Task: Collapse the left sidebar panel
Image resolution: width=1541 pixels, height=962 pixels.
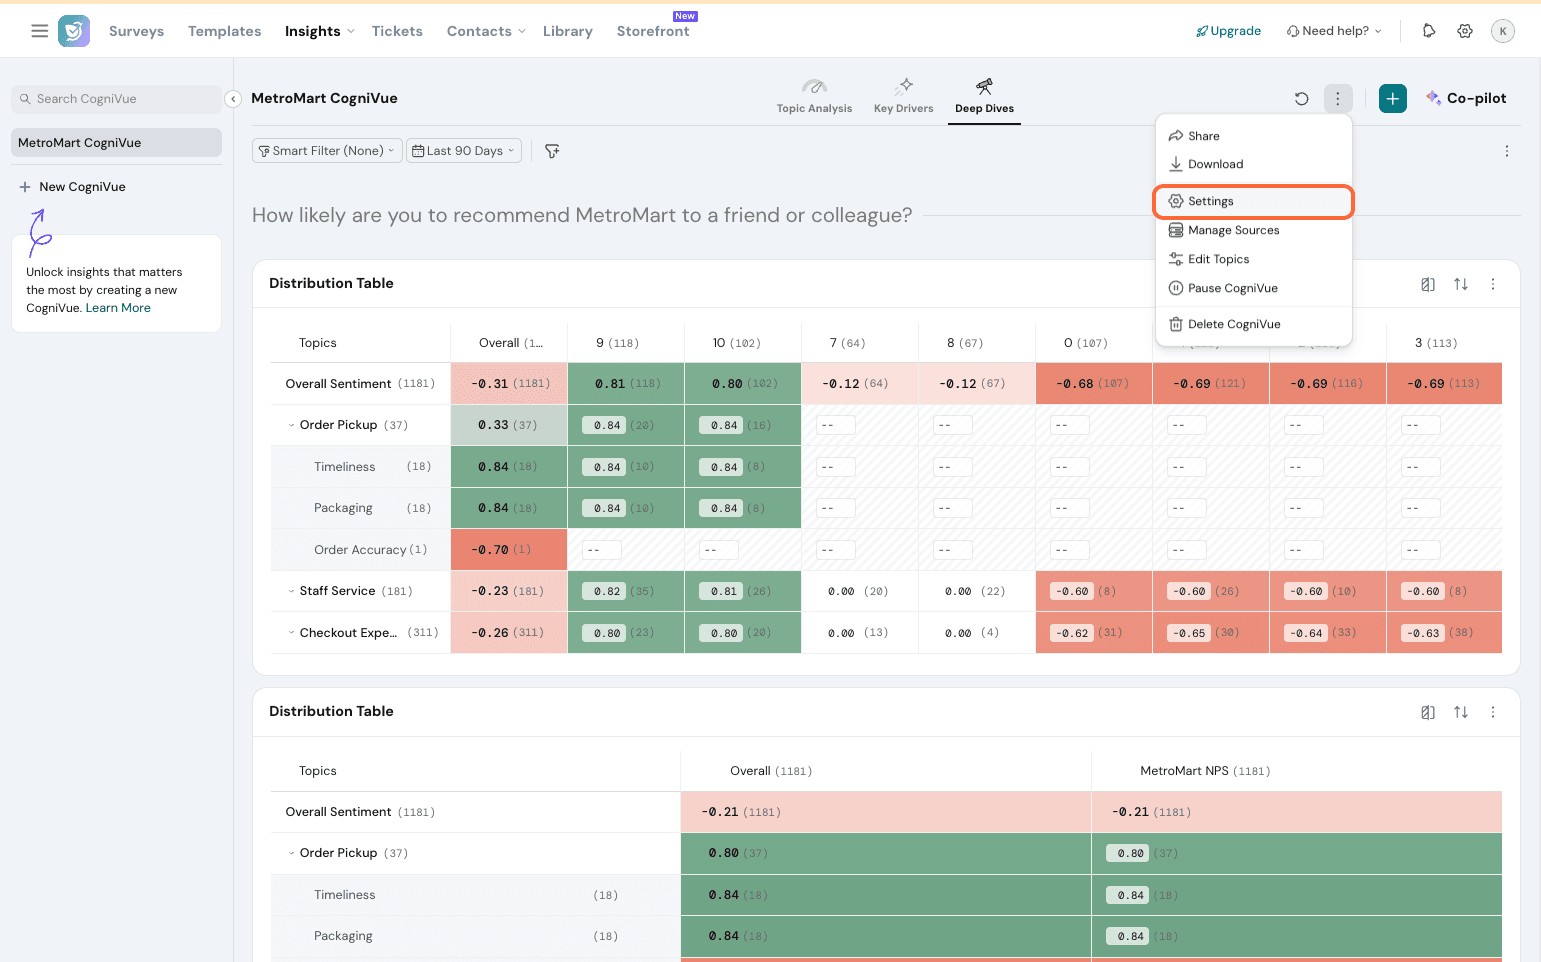Action: 233,99
